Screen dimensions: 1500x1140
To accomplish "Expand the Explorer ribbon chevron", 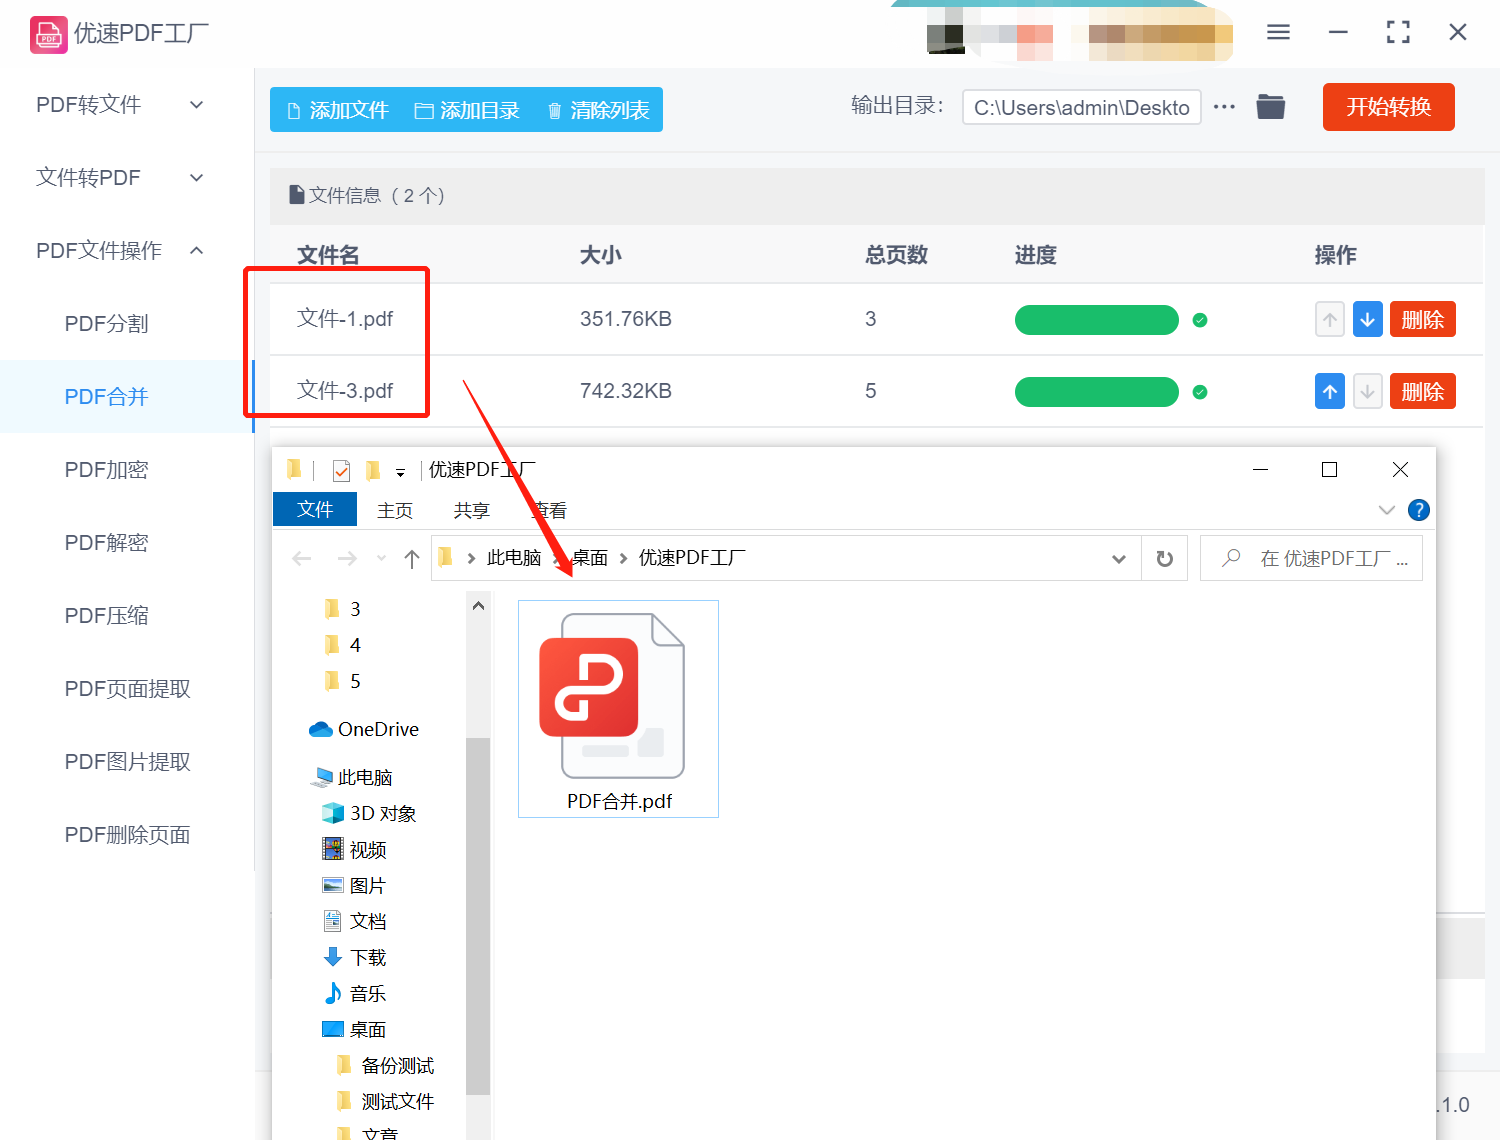I will coord(1386,510).
